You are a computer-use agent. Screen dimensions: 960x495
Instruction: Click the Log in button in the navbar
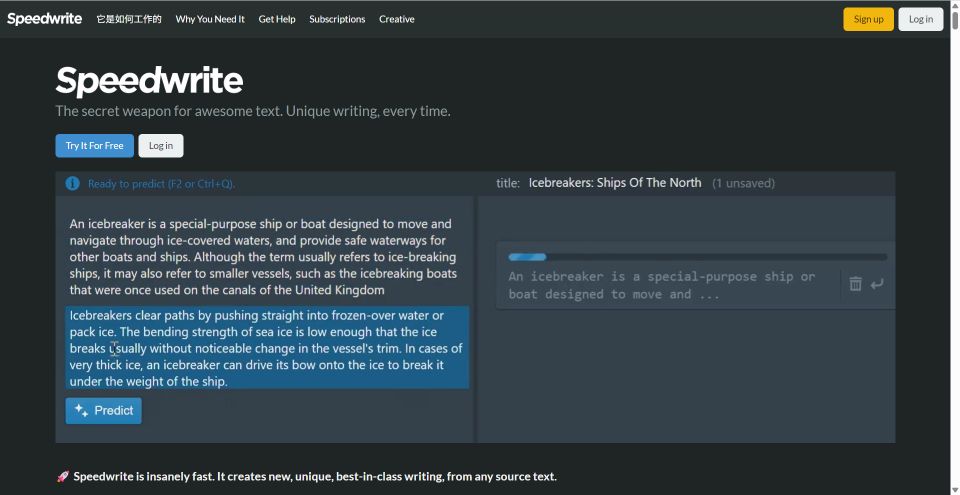point(921,19)
